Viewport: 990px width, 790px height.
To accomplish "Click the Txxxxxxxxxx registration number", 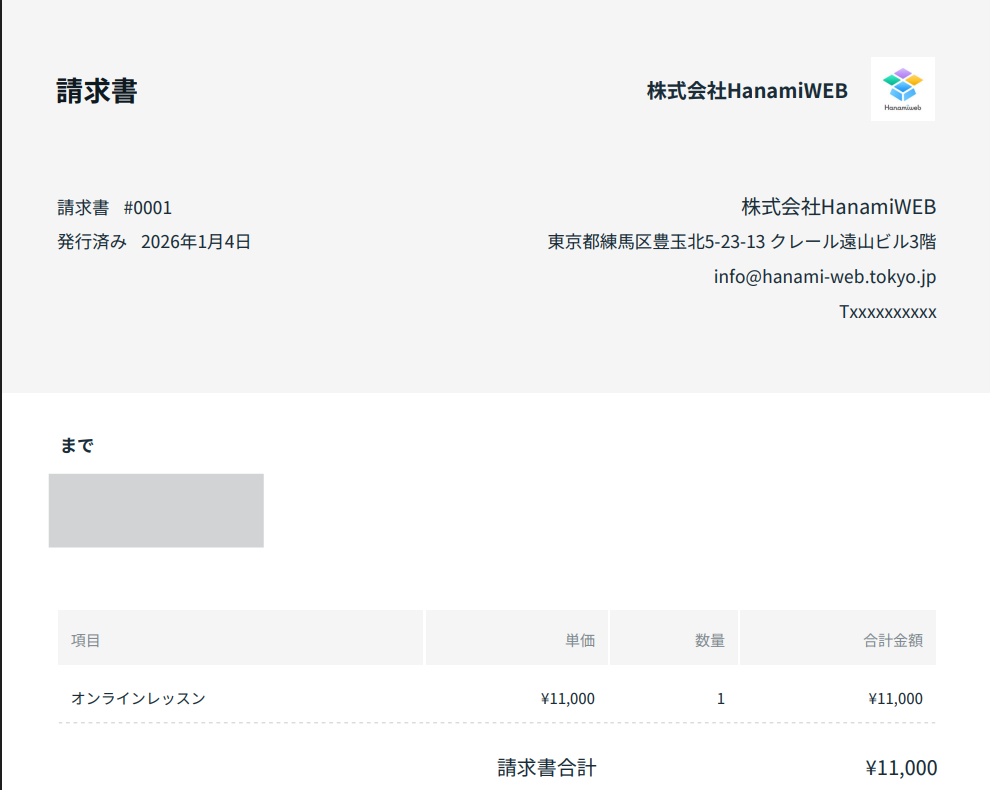I will point(887,312).
